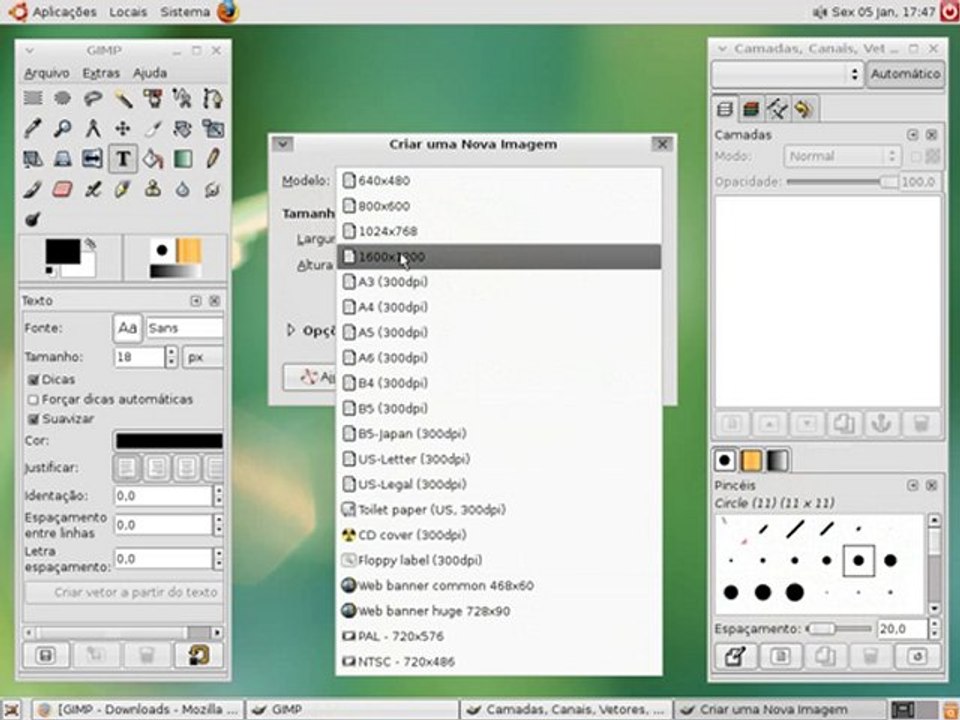The width and height of the screenshot is (960, 720).
Task: Open the Ajuda menu
Action: [x=150, y=73]
